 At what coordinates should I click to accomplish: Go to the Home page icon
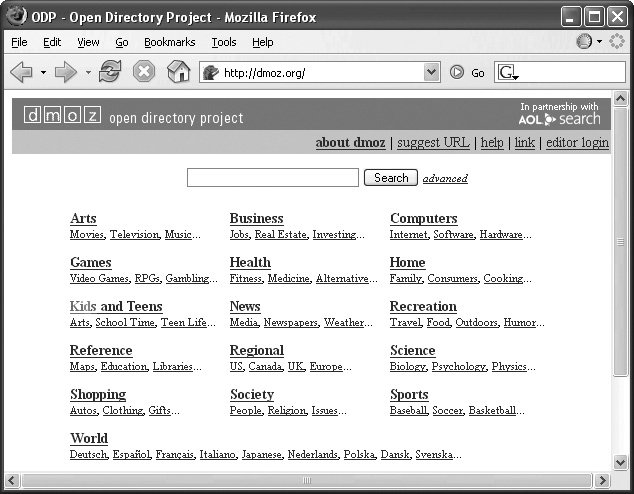pyautogui.click(x=178, y=72)
